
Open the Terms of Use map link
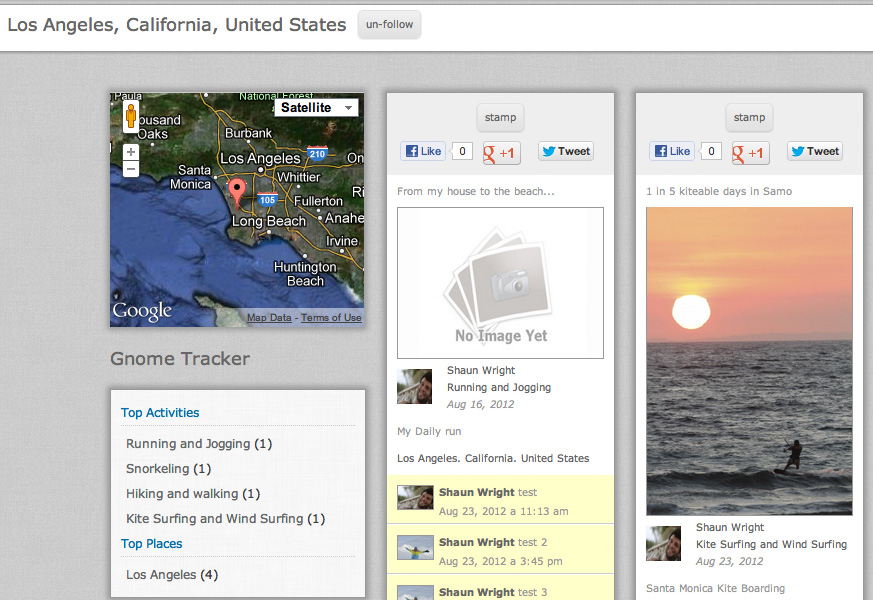(x=331, y=318)
